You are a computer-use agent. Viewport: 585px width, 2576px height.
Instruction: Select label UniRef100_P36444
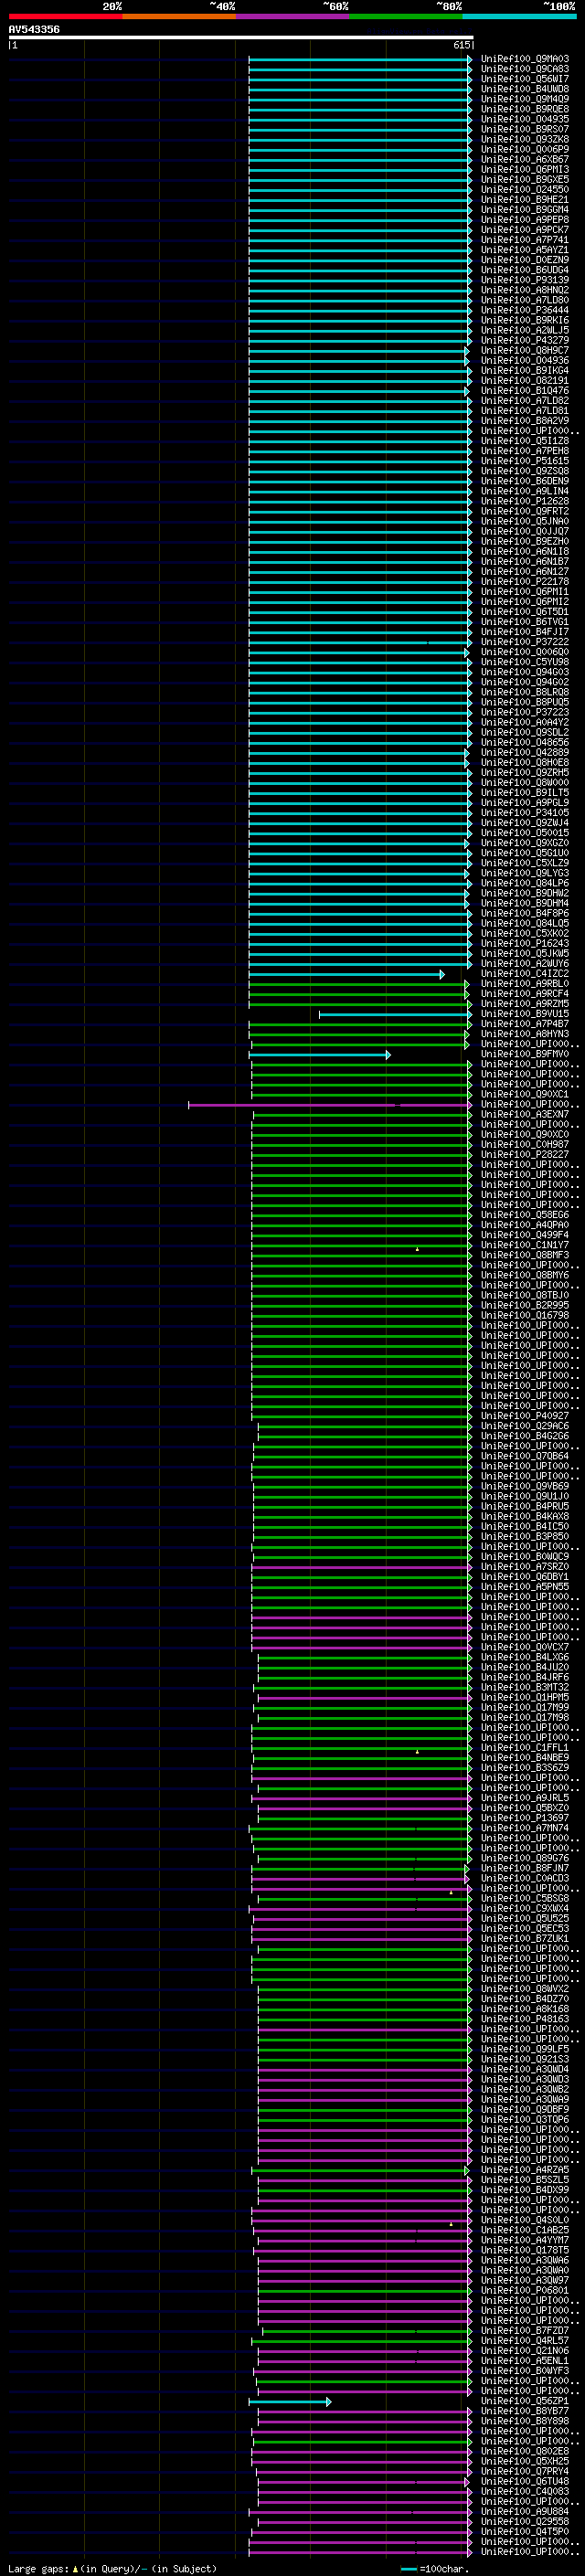click(525, 310)
